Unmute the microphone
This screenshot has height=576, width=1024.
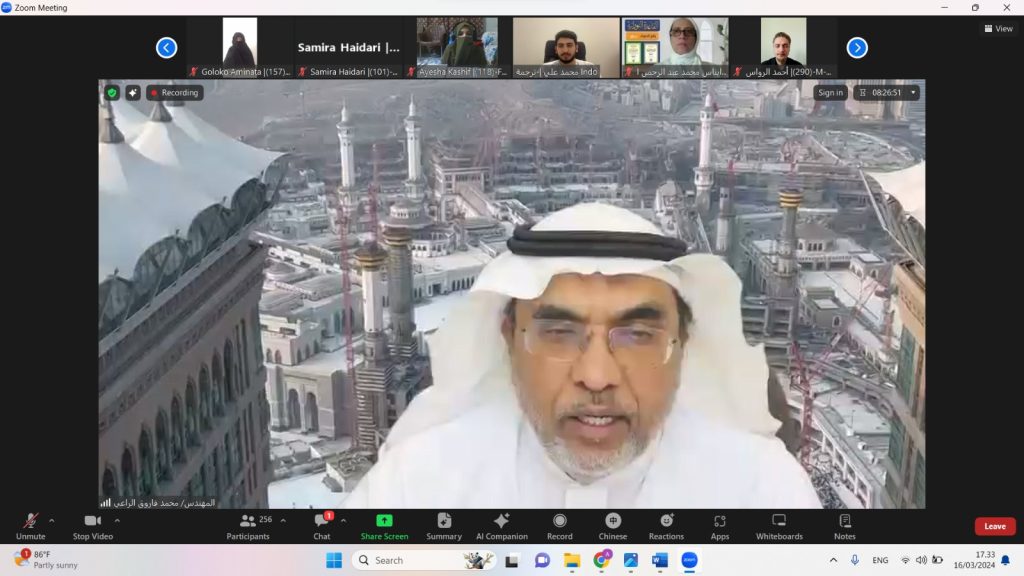31,526
